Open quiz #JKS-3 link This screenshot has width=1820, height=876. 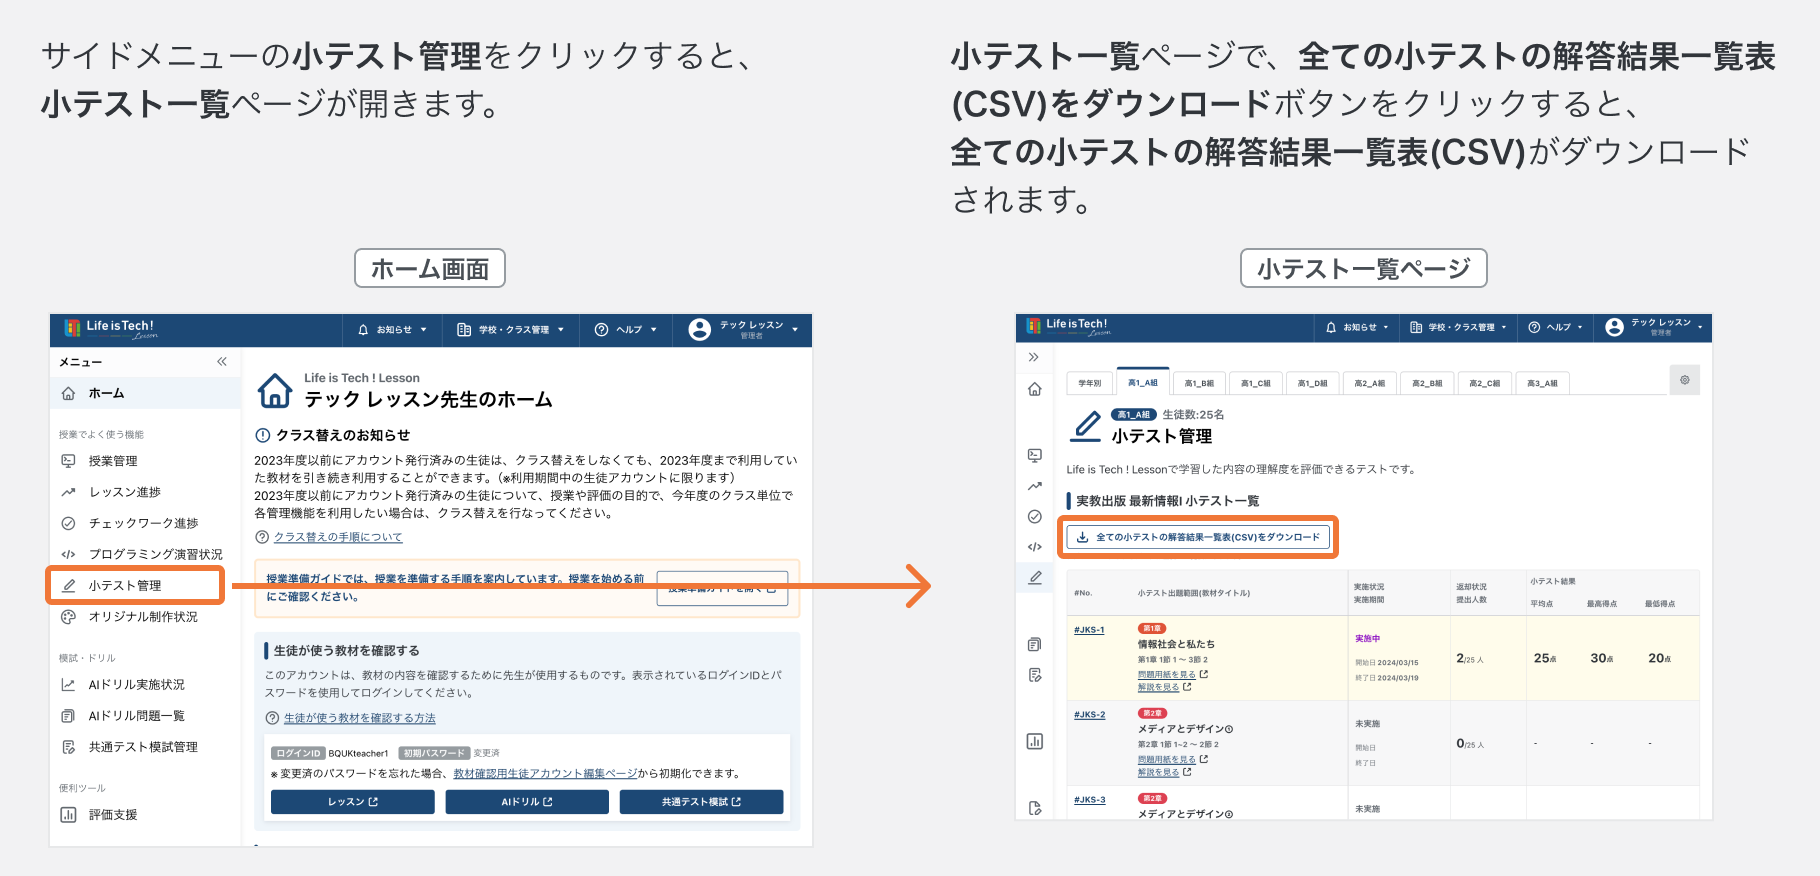click(1089, 800)
